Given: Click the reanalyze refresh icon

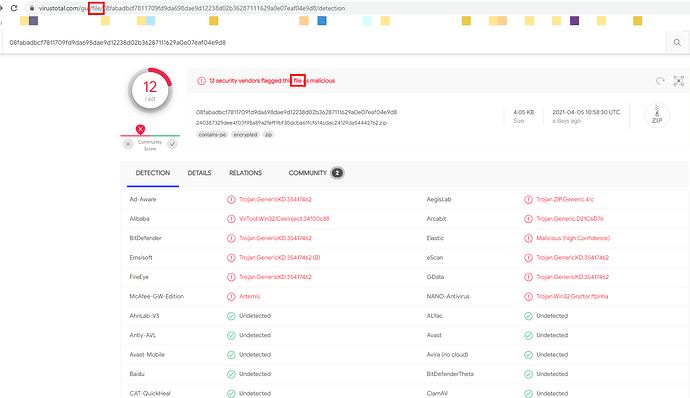Looking at the screenshot, I should (x=660, y=81).
